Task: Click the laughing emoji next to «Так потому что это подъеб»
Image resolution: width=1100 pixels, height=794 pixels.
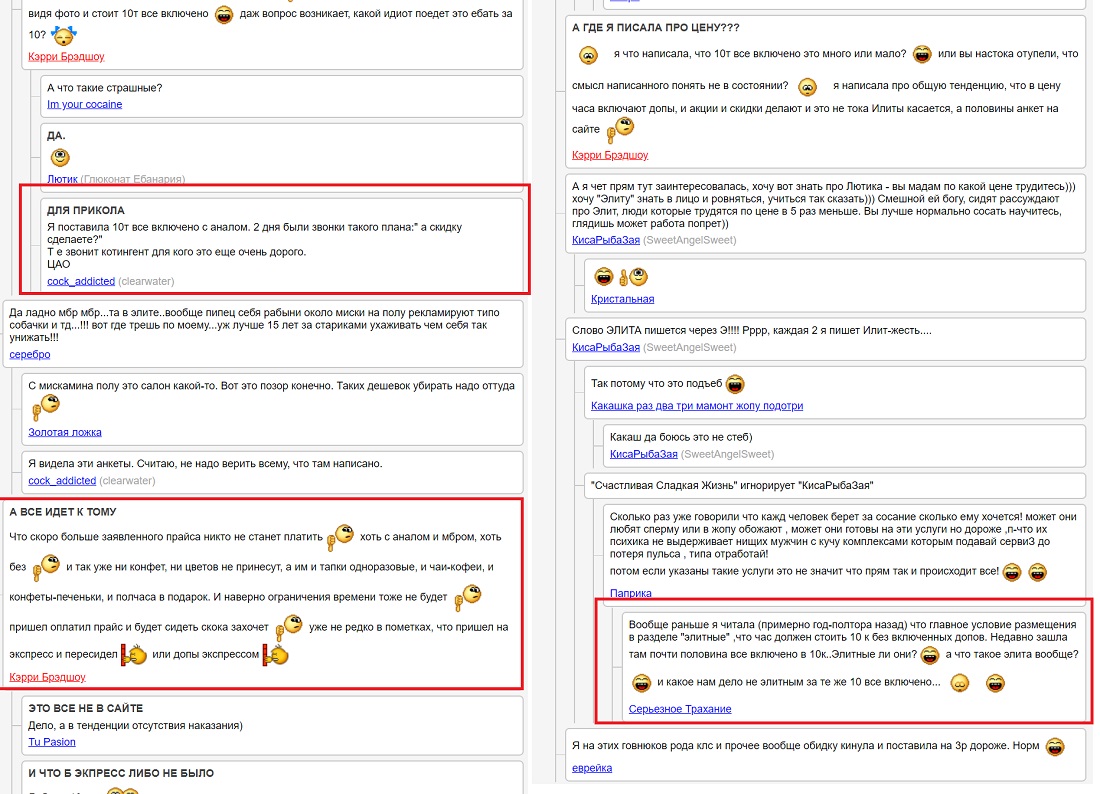Action: (x=735, y=384)
